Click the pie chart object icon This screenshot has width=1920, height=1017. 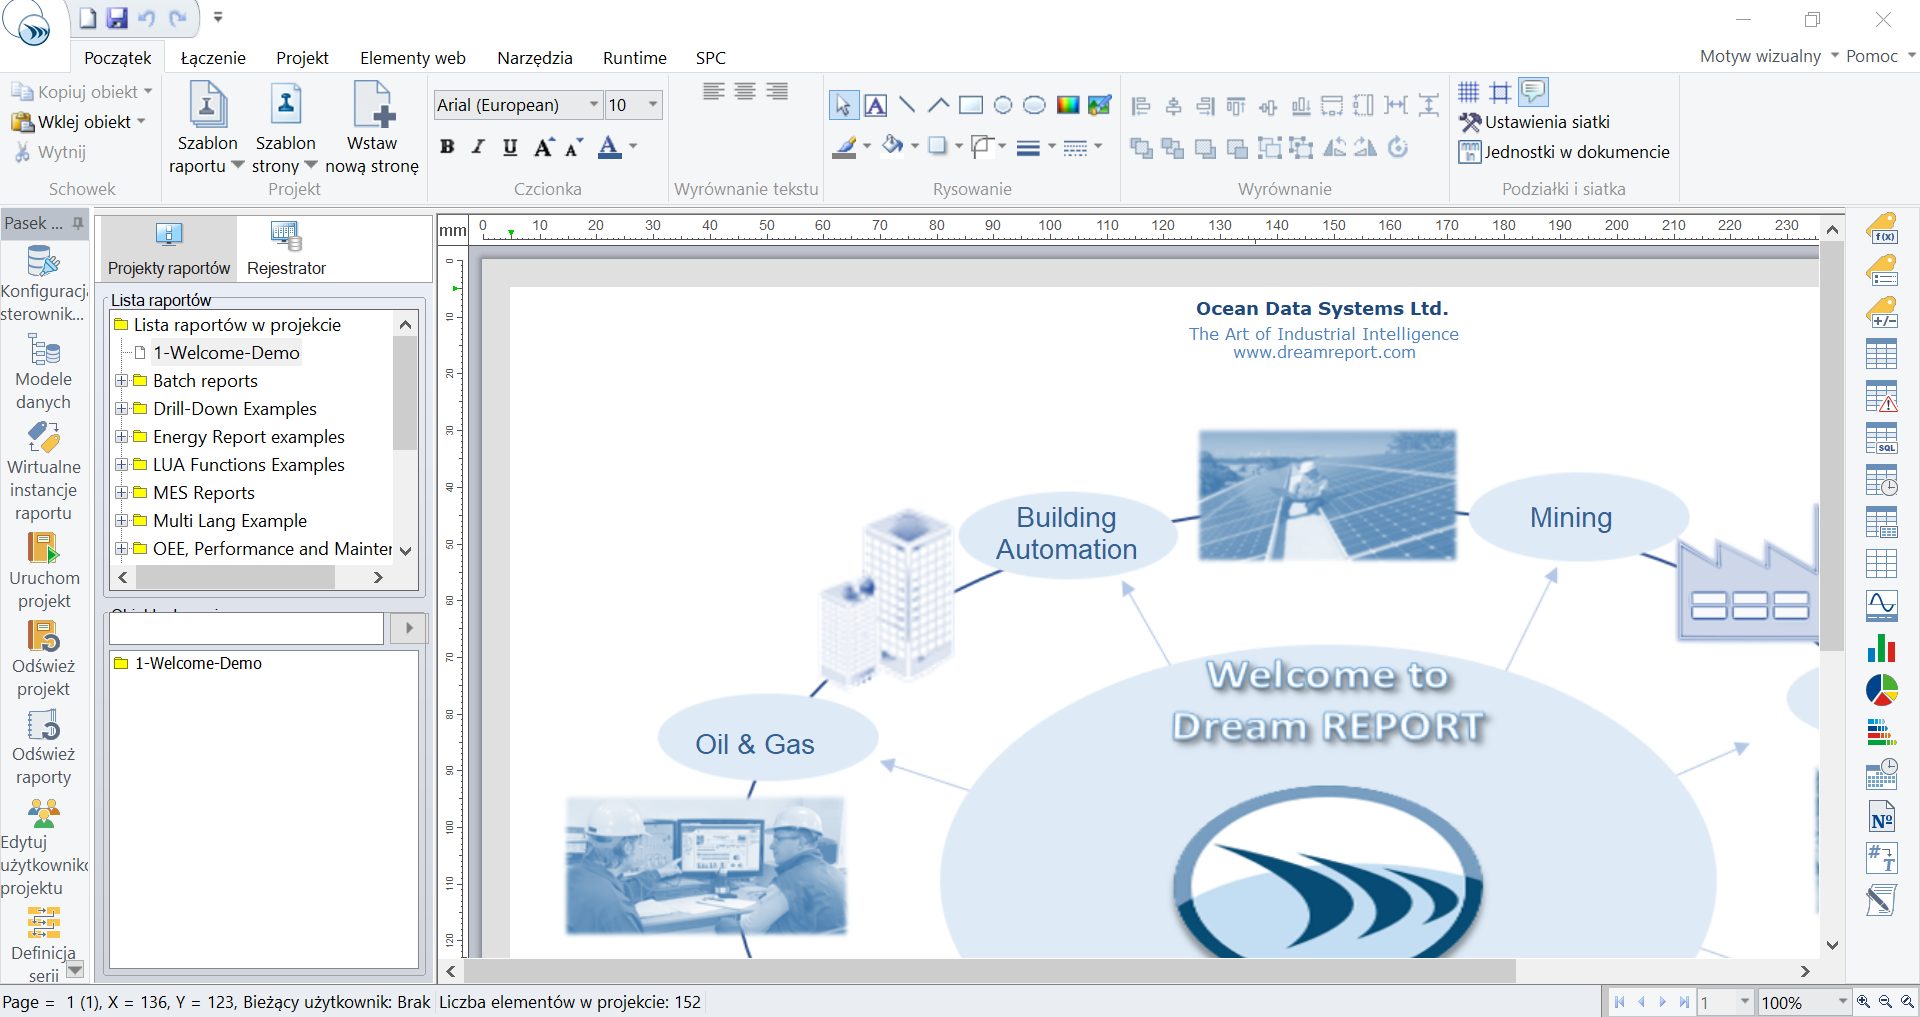pos(1881,690)
